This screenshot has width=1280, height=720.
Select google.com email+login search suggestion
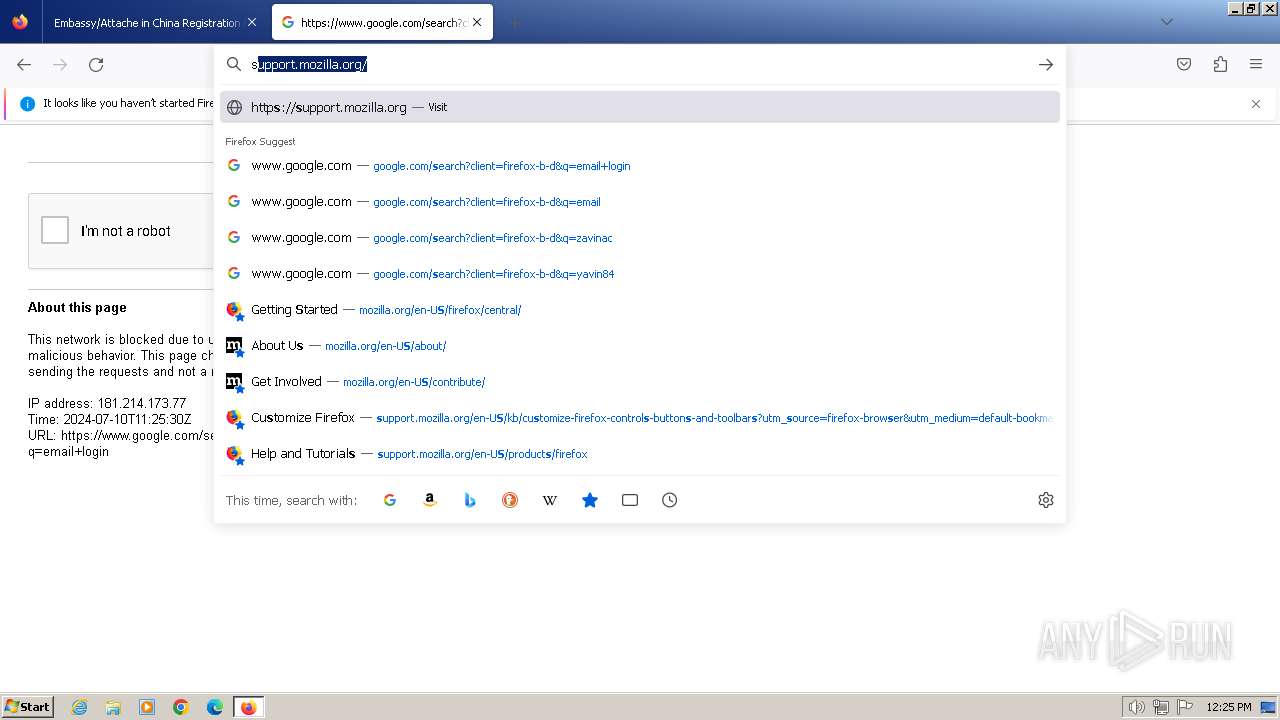click(x=640, y=166)
